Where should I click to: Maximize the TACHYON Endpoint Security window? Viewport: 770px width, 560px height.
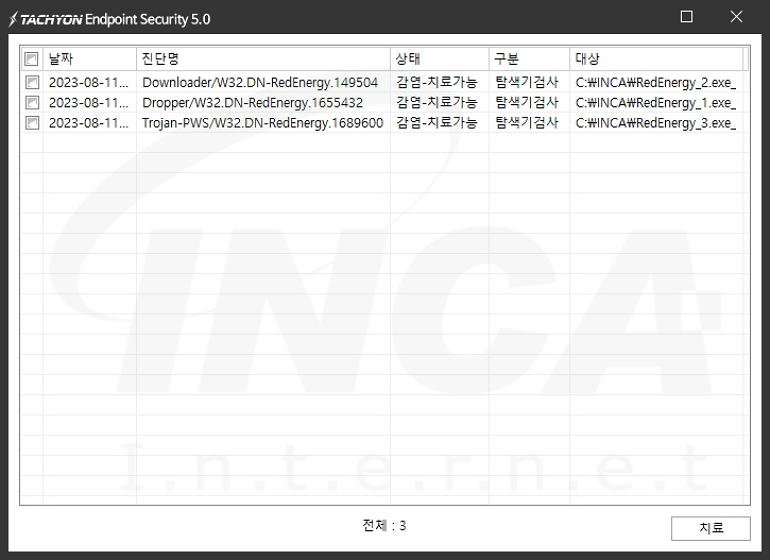[x=687, y=17]
